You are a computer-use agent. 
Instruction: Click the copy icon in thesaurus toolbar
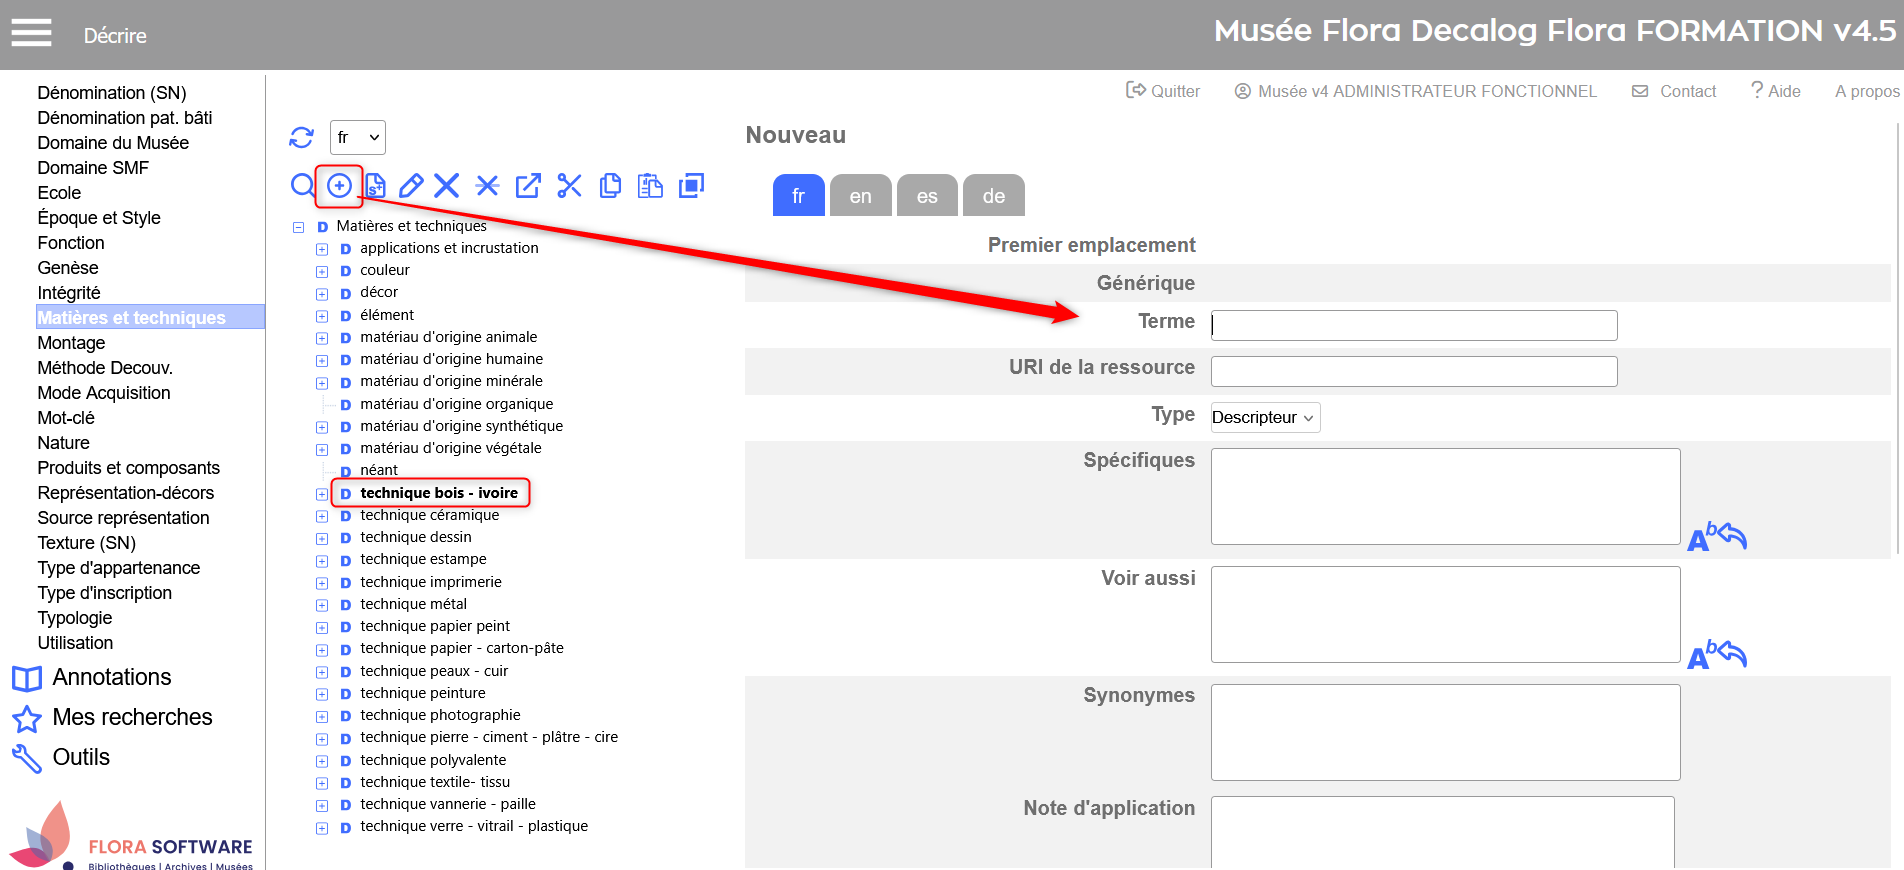(610, 185)
